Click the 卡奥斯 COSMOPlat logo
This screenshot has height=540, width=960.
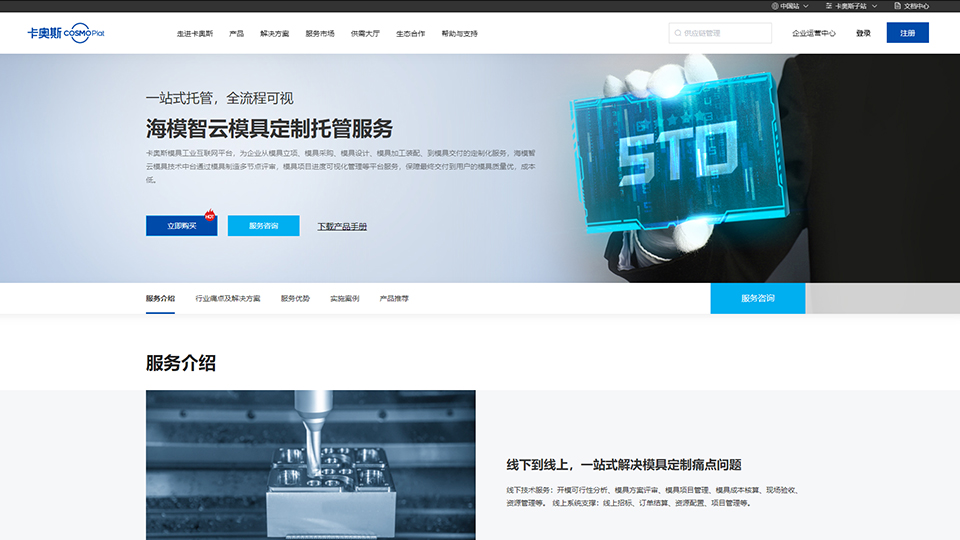coord(66,32)
